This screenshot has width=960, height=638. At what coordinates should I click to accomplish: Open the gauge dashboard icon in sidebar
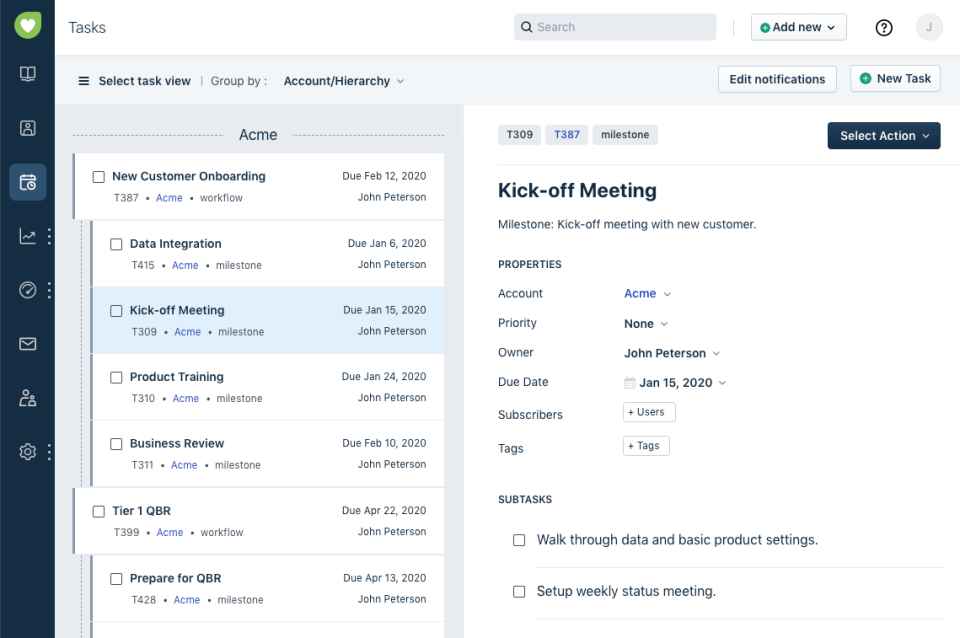(27, 290)
